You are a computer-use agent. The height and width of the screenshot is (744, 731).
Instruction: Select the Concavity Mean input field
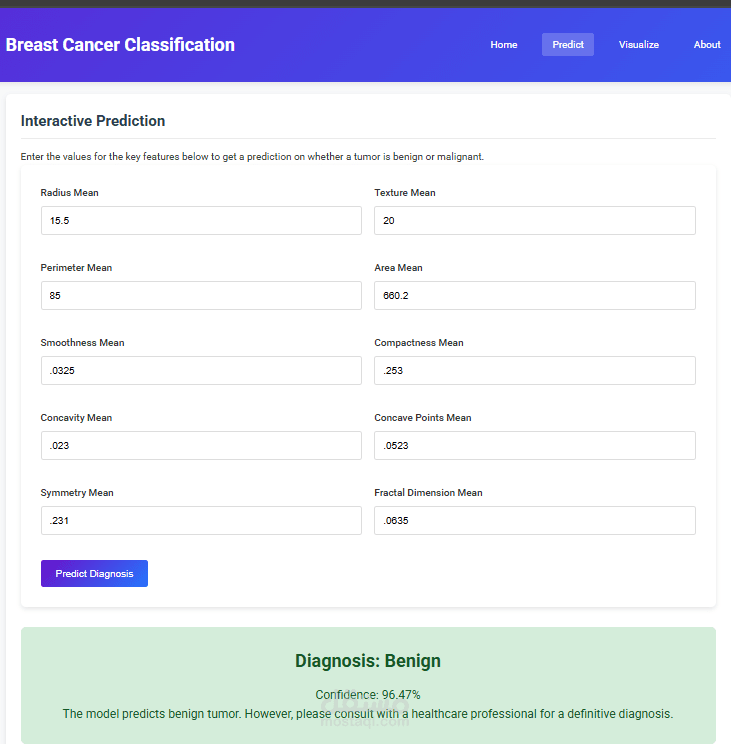[x=201, y=446]
